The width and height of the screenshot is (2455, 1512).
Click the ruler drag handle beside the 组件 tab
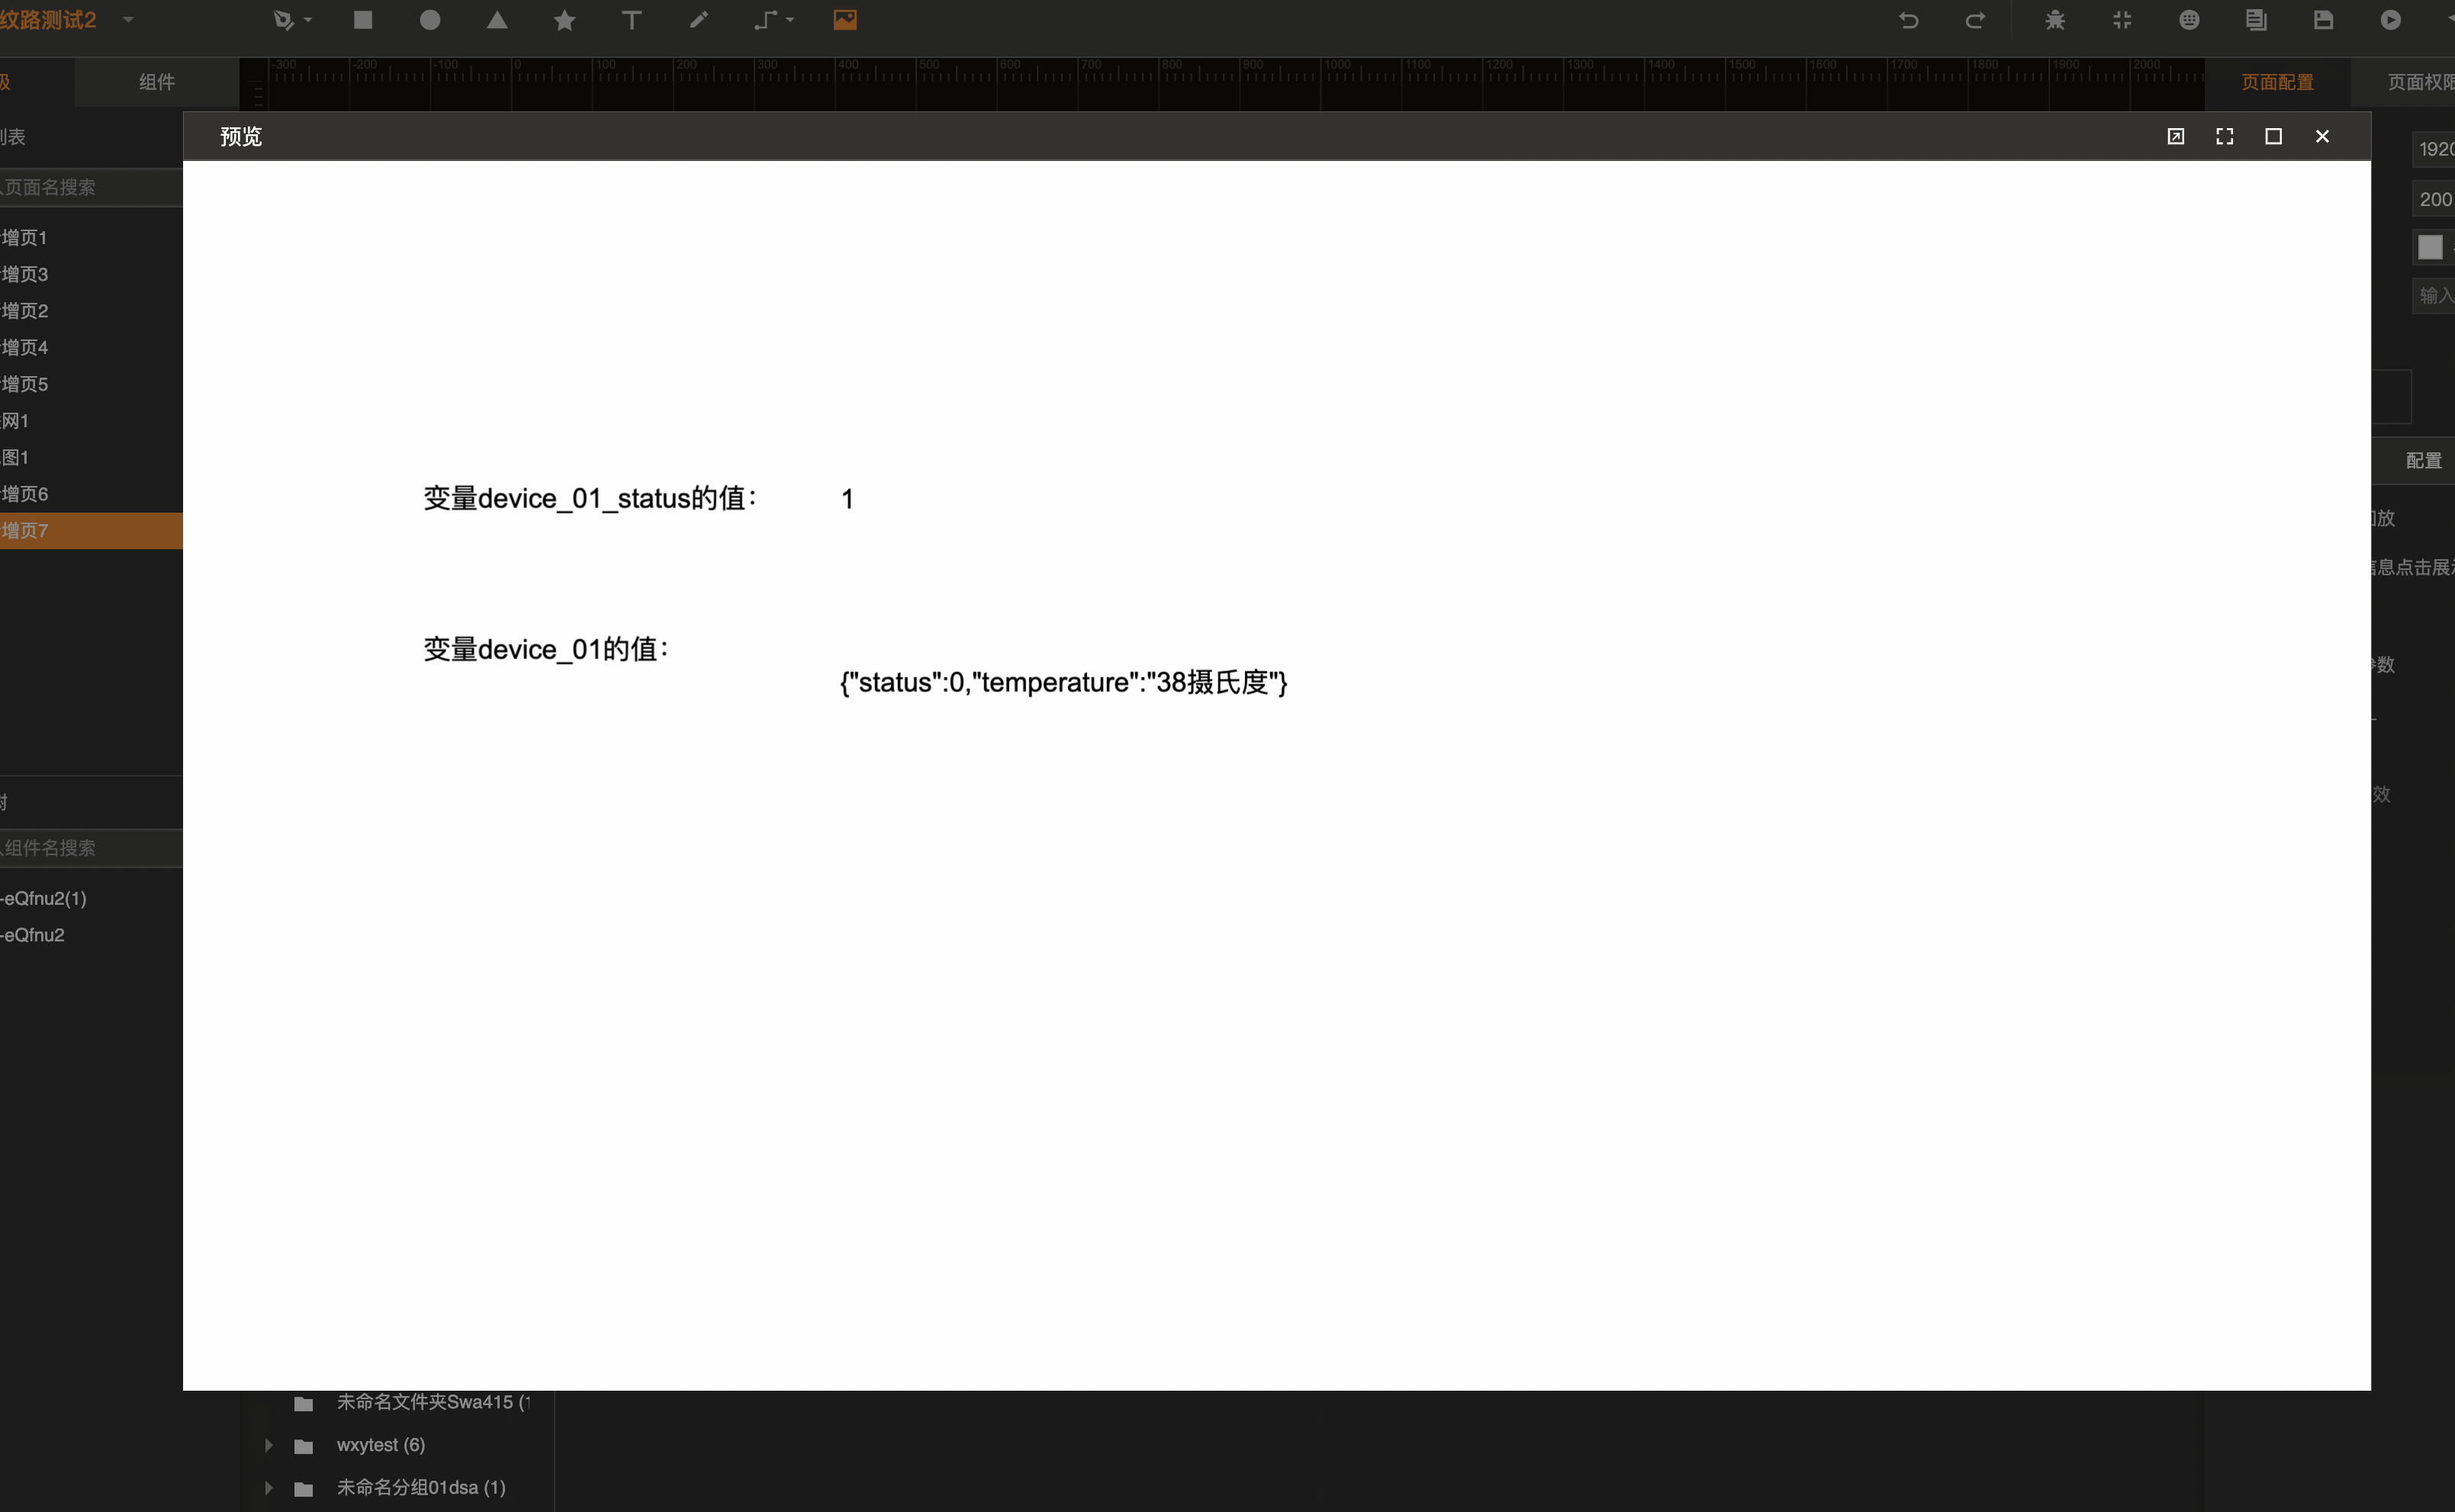point(257,96)
